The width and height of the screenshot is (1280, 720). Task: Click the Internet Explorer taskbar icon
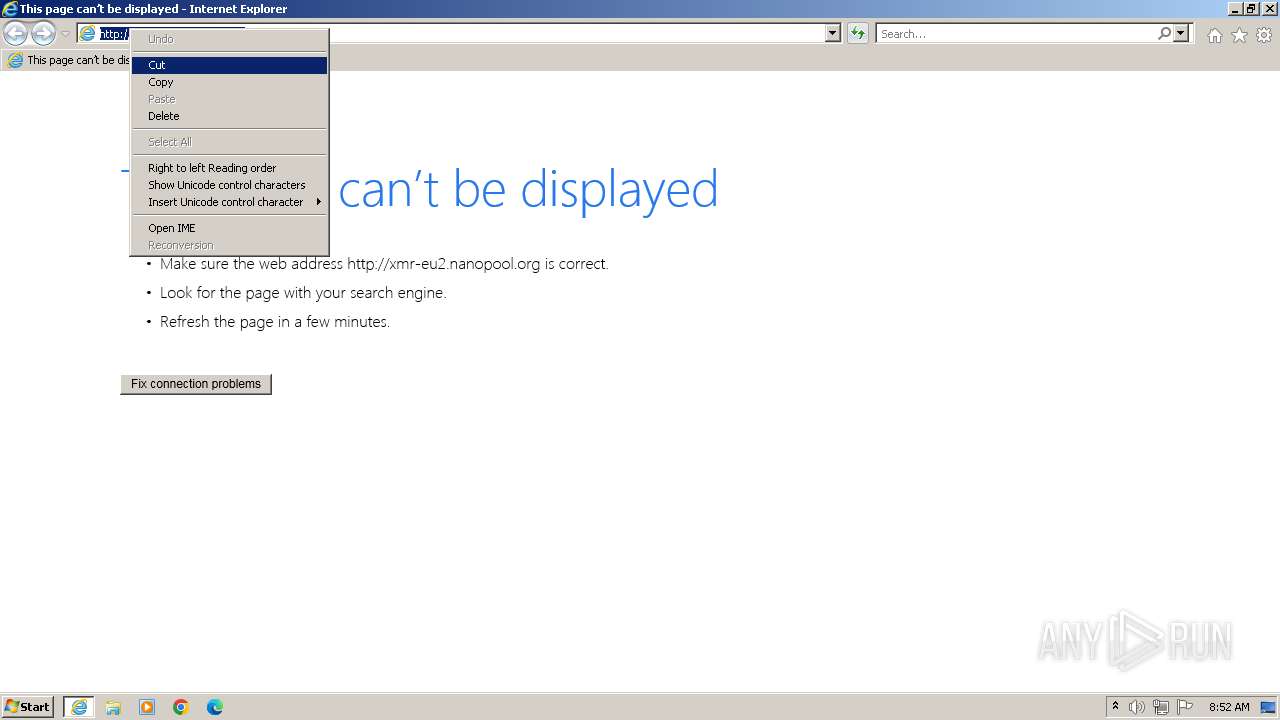[x=79, y=707]
